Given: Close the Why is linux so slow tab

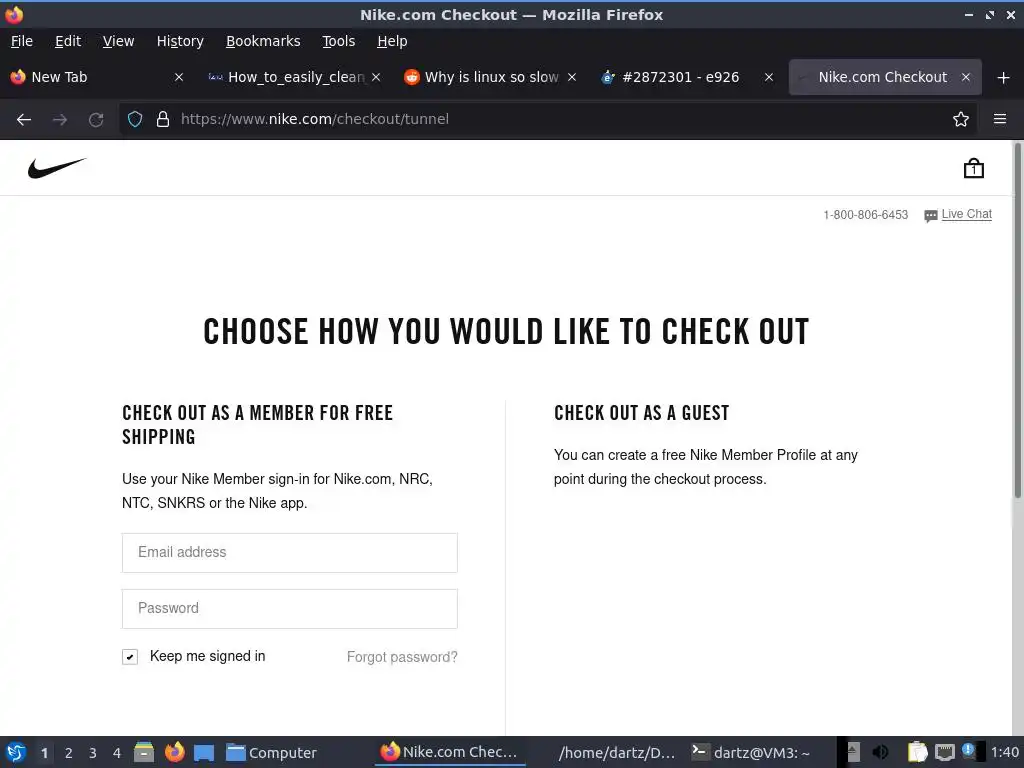Looking at the screenshot, I should point(572,77).
